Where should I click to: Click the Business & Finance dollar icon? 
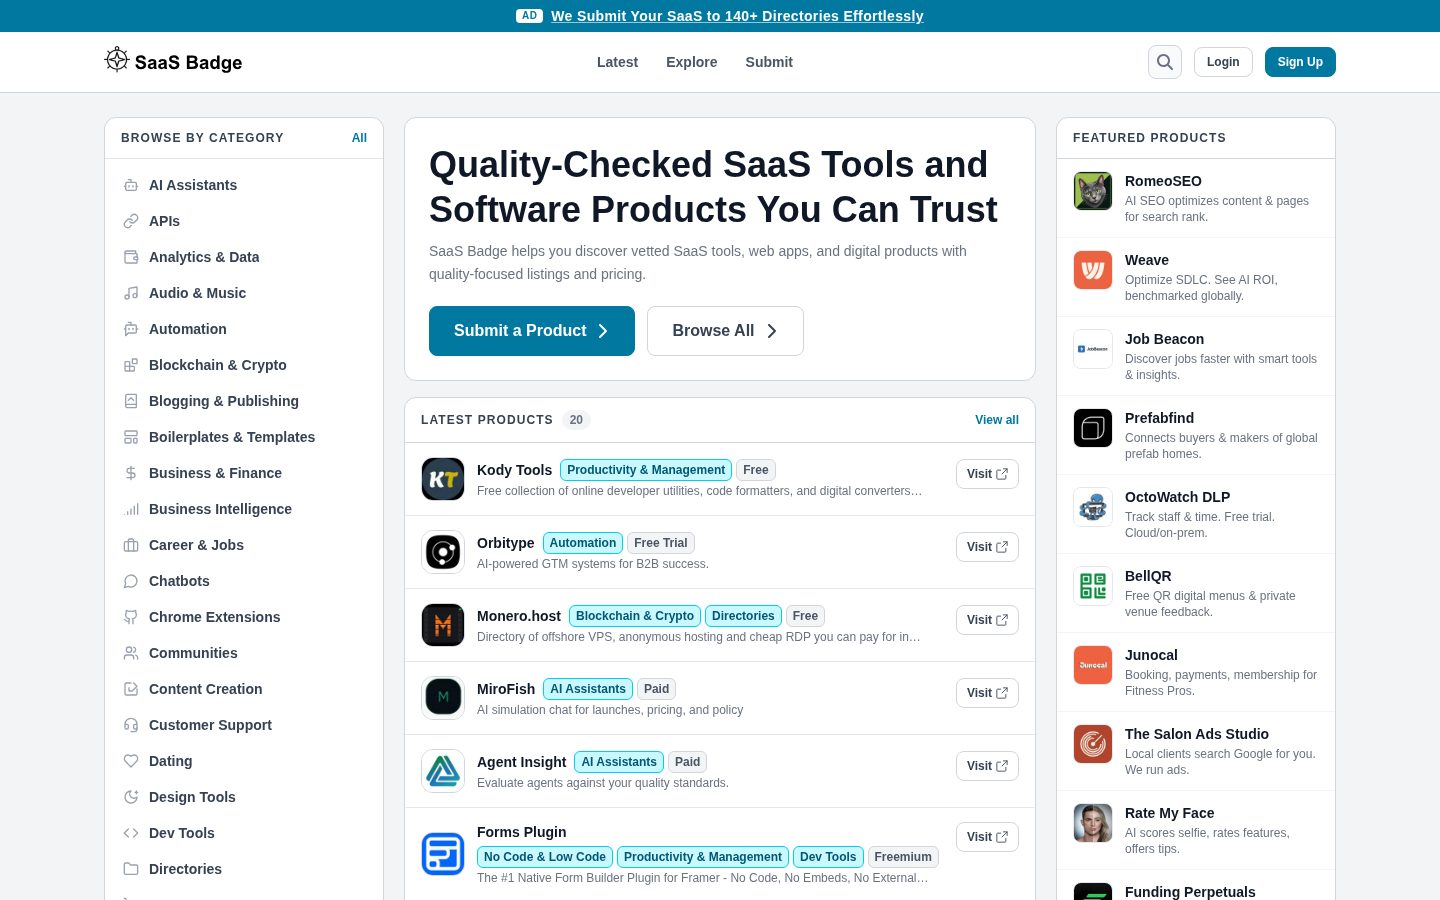pyautogui.click(x=131, y=473)
